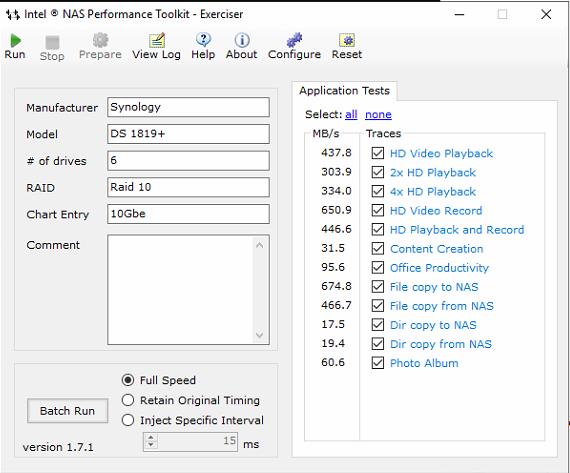Uncheck Photo Album trace
The width and height of the screenshot is (570, 473).
tap(378, 363)
